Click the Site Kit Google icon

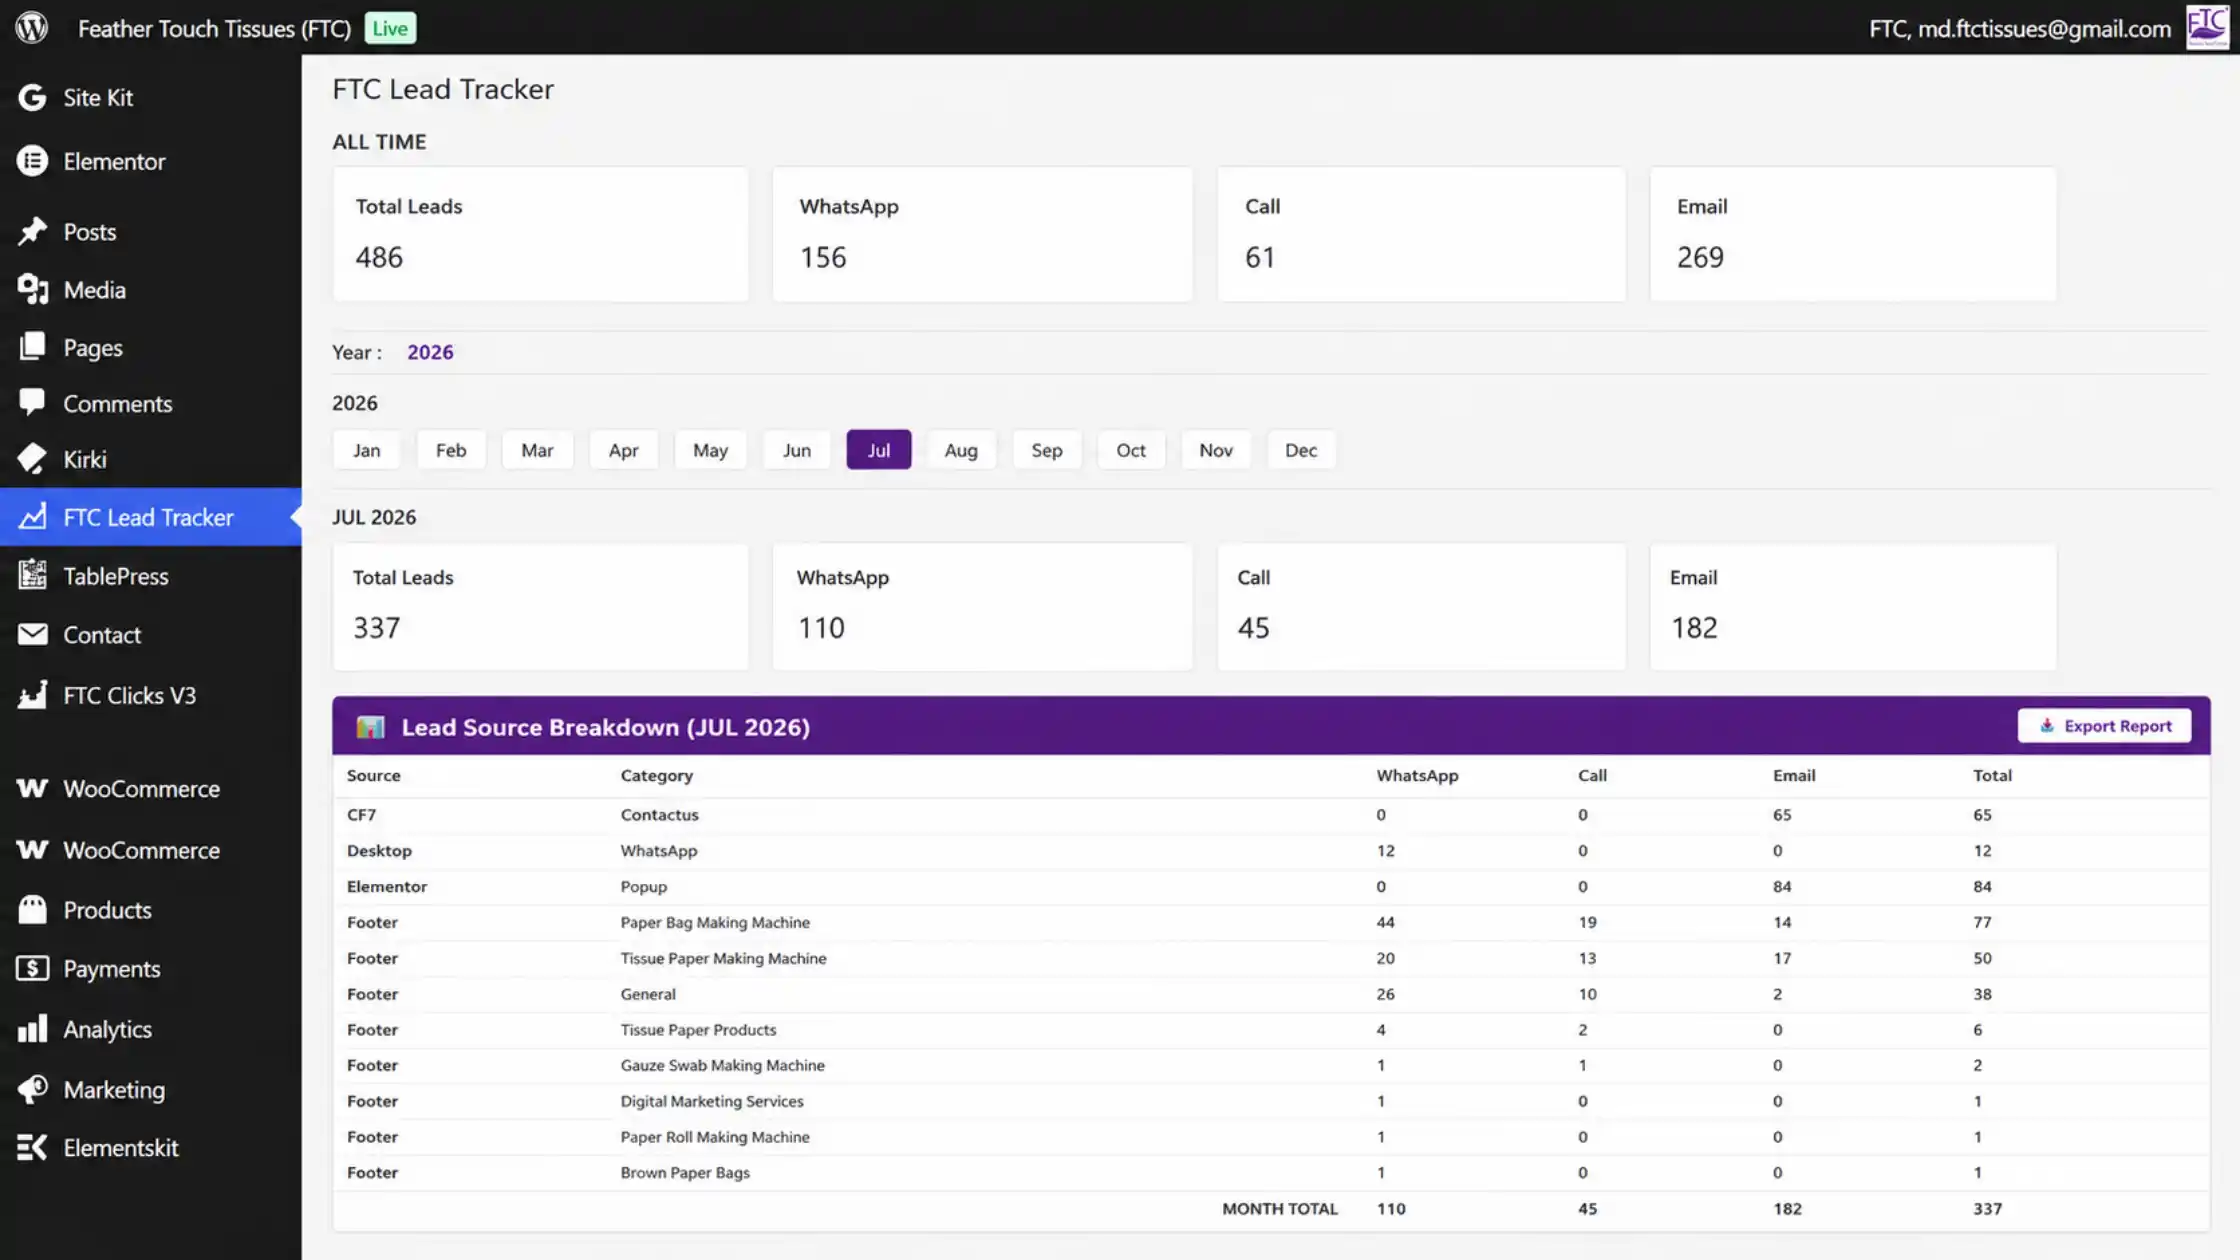32,97
